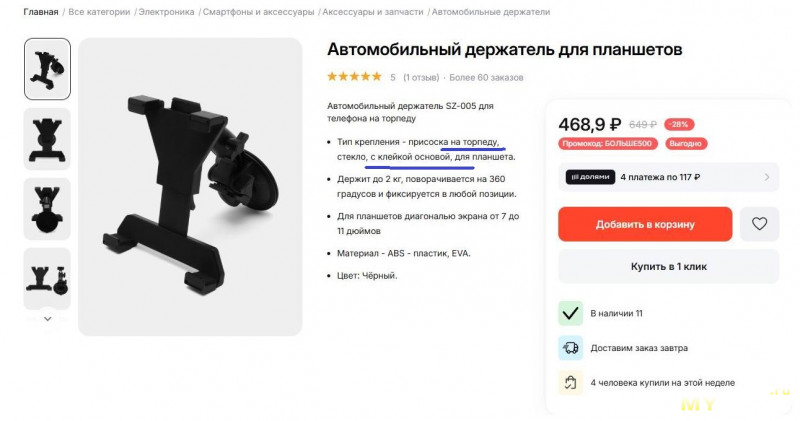The width and height of the screenshot is (800, 421).
Task: Click the promo code БОЛЬШЕ500 label
Action: (x=607, y=143)
